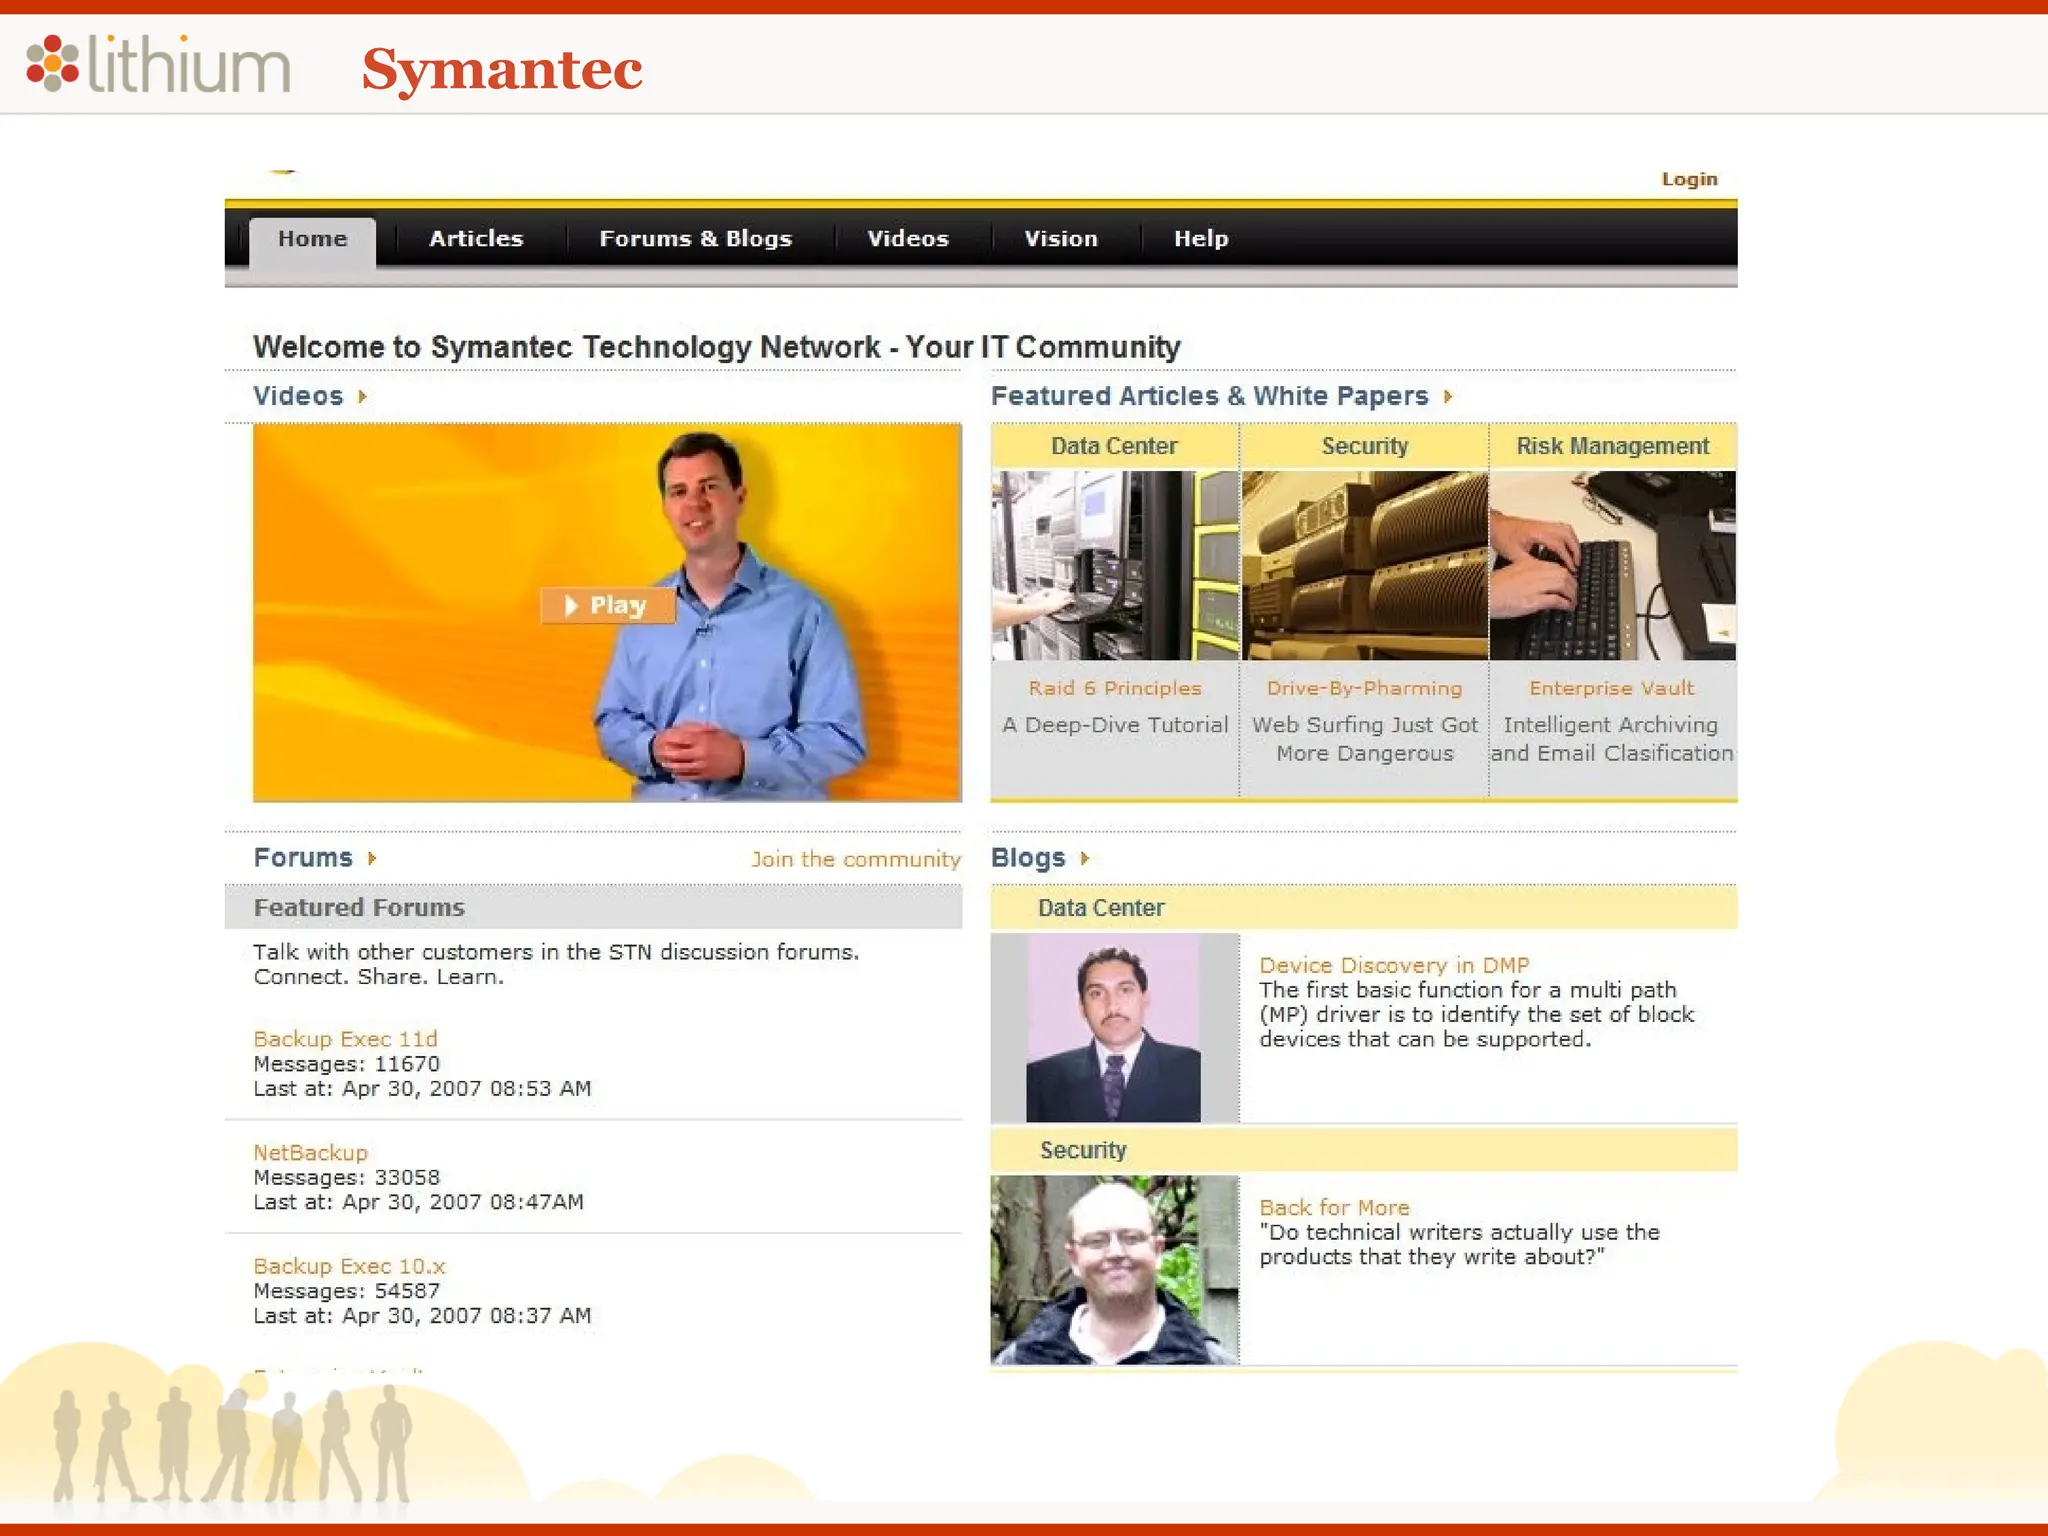Screen dimensions: 2048x1536
Task: Click Join the community link
Action: 856,859
